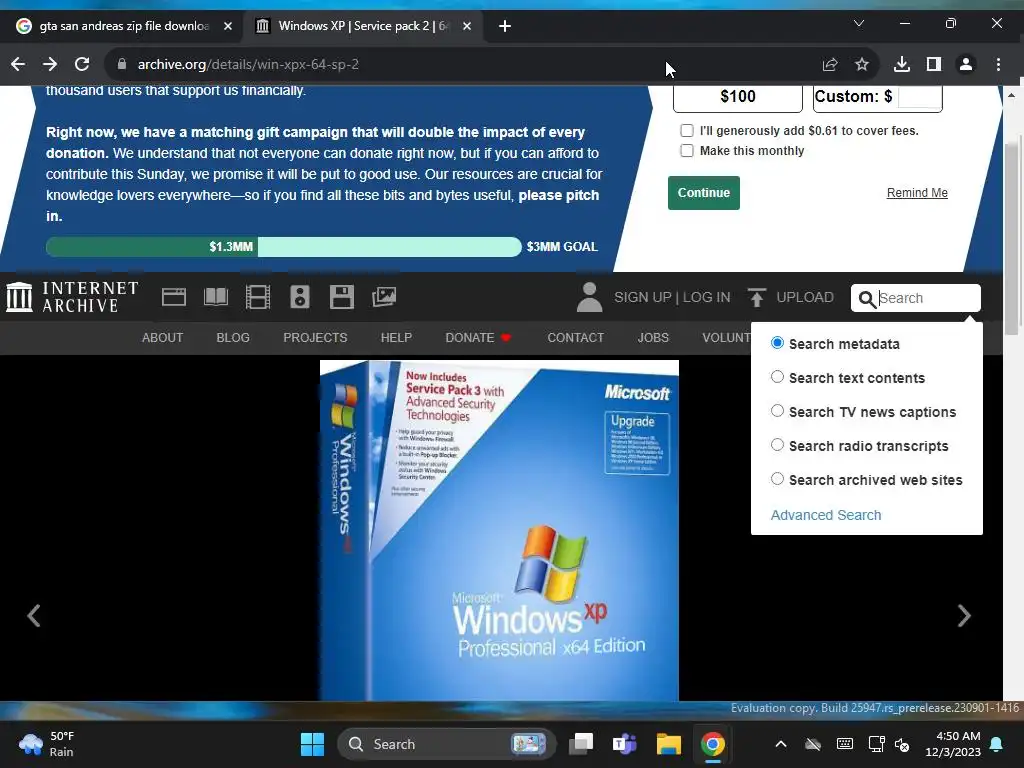This screenshot has height=768, width=1024.
Task: Toggle the Chrome side panel
Action: (934, 64)
